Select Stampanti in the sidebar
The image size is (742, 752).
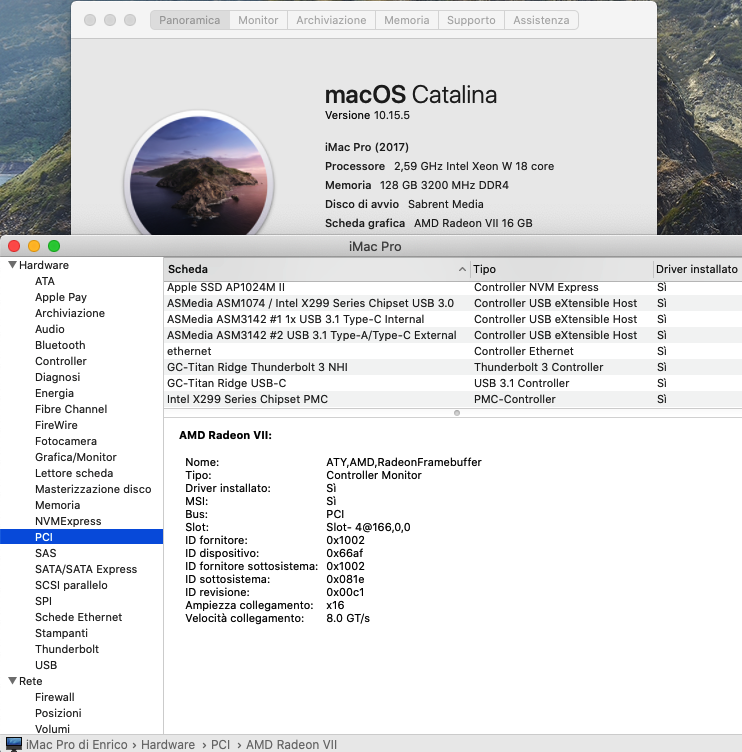61,633
